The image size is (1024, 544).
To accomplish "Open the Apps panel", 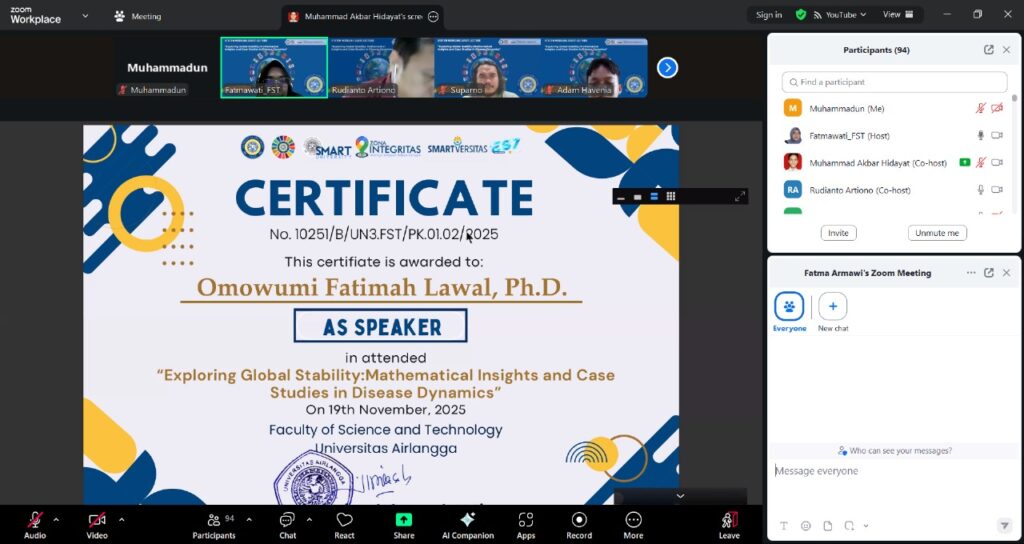I will (526, 524).
